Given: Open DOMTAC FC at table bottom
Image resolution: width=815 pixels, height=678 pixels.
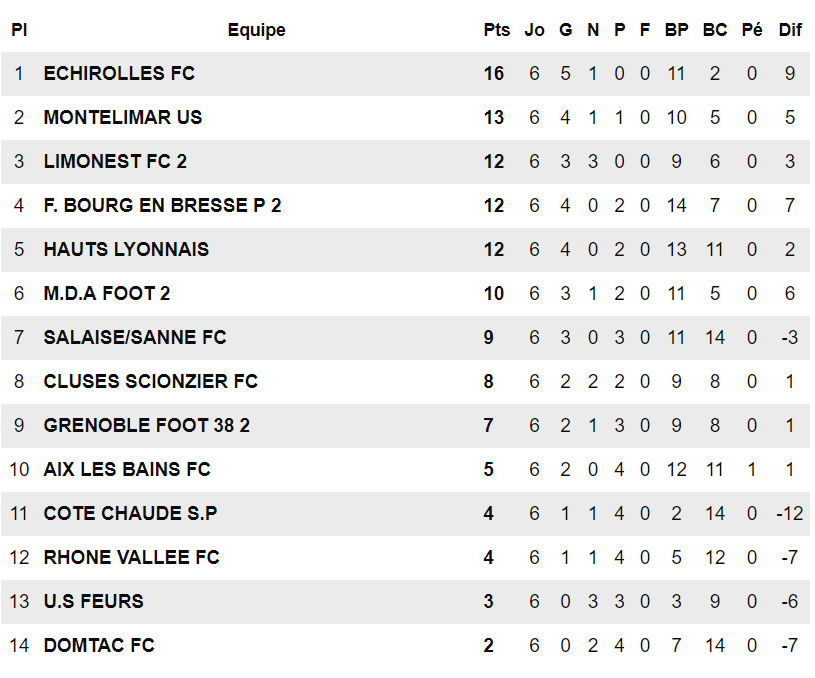Looking at the screenshot, I should point(99,646).
